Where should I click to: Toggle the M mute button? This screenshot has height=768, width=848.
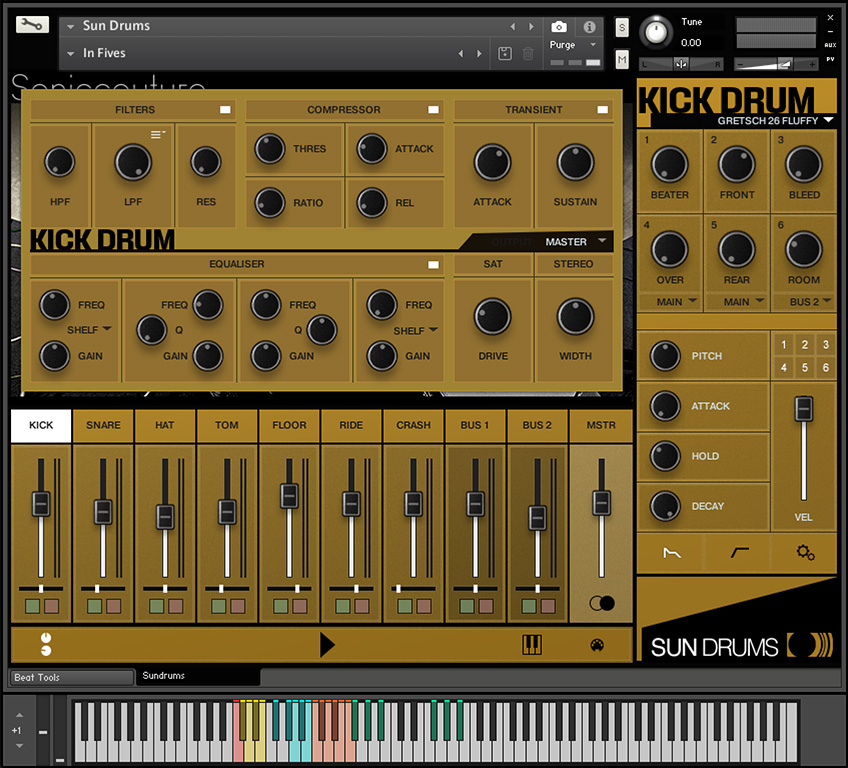tap(622, 59)
